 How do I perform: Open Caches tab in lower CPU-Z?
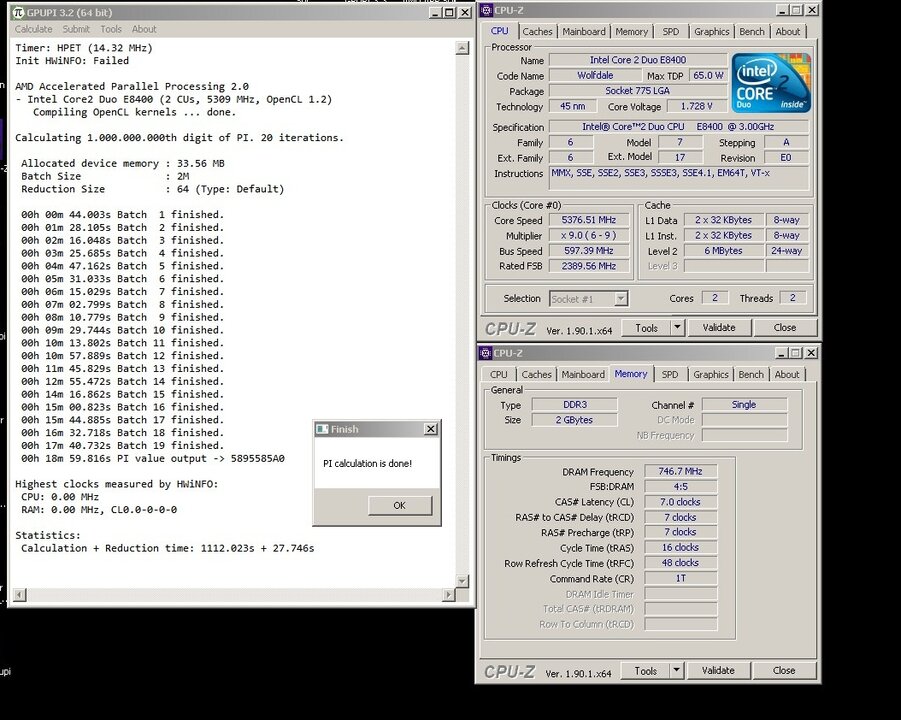536,375
